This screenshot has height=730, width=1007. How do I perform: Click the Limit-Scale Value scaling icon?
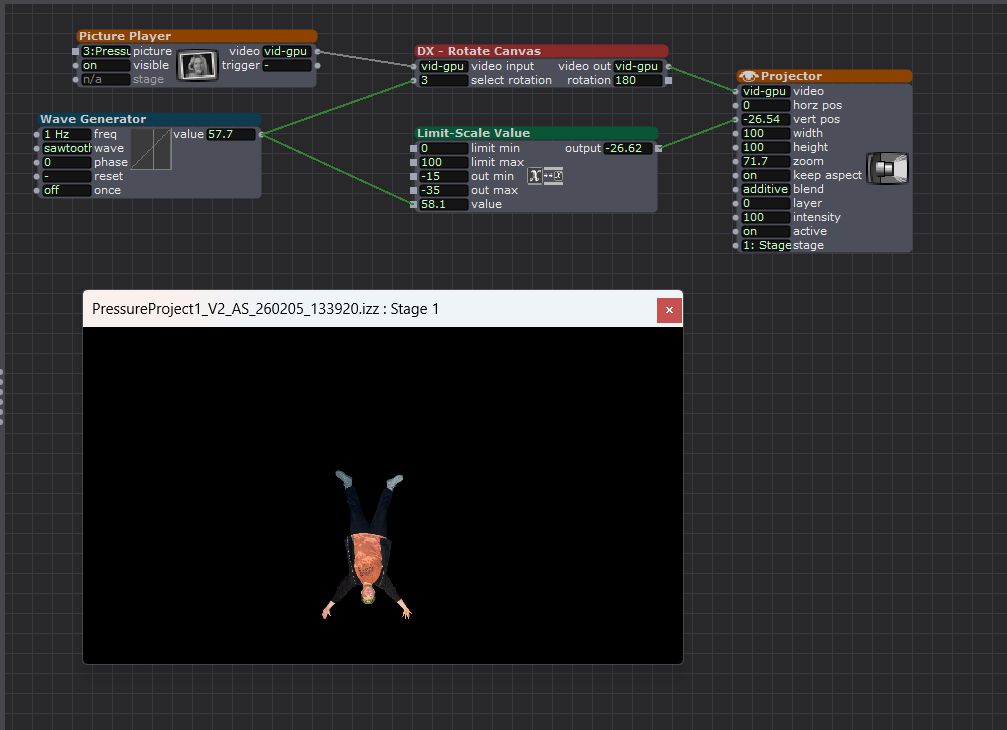point(545,176)
